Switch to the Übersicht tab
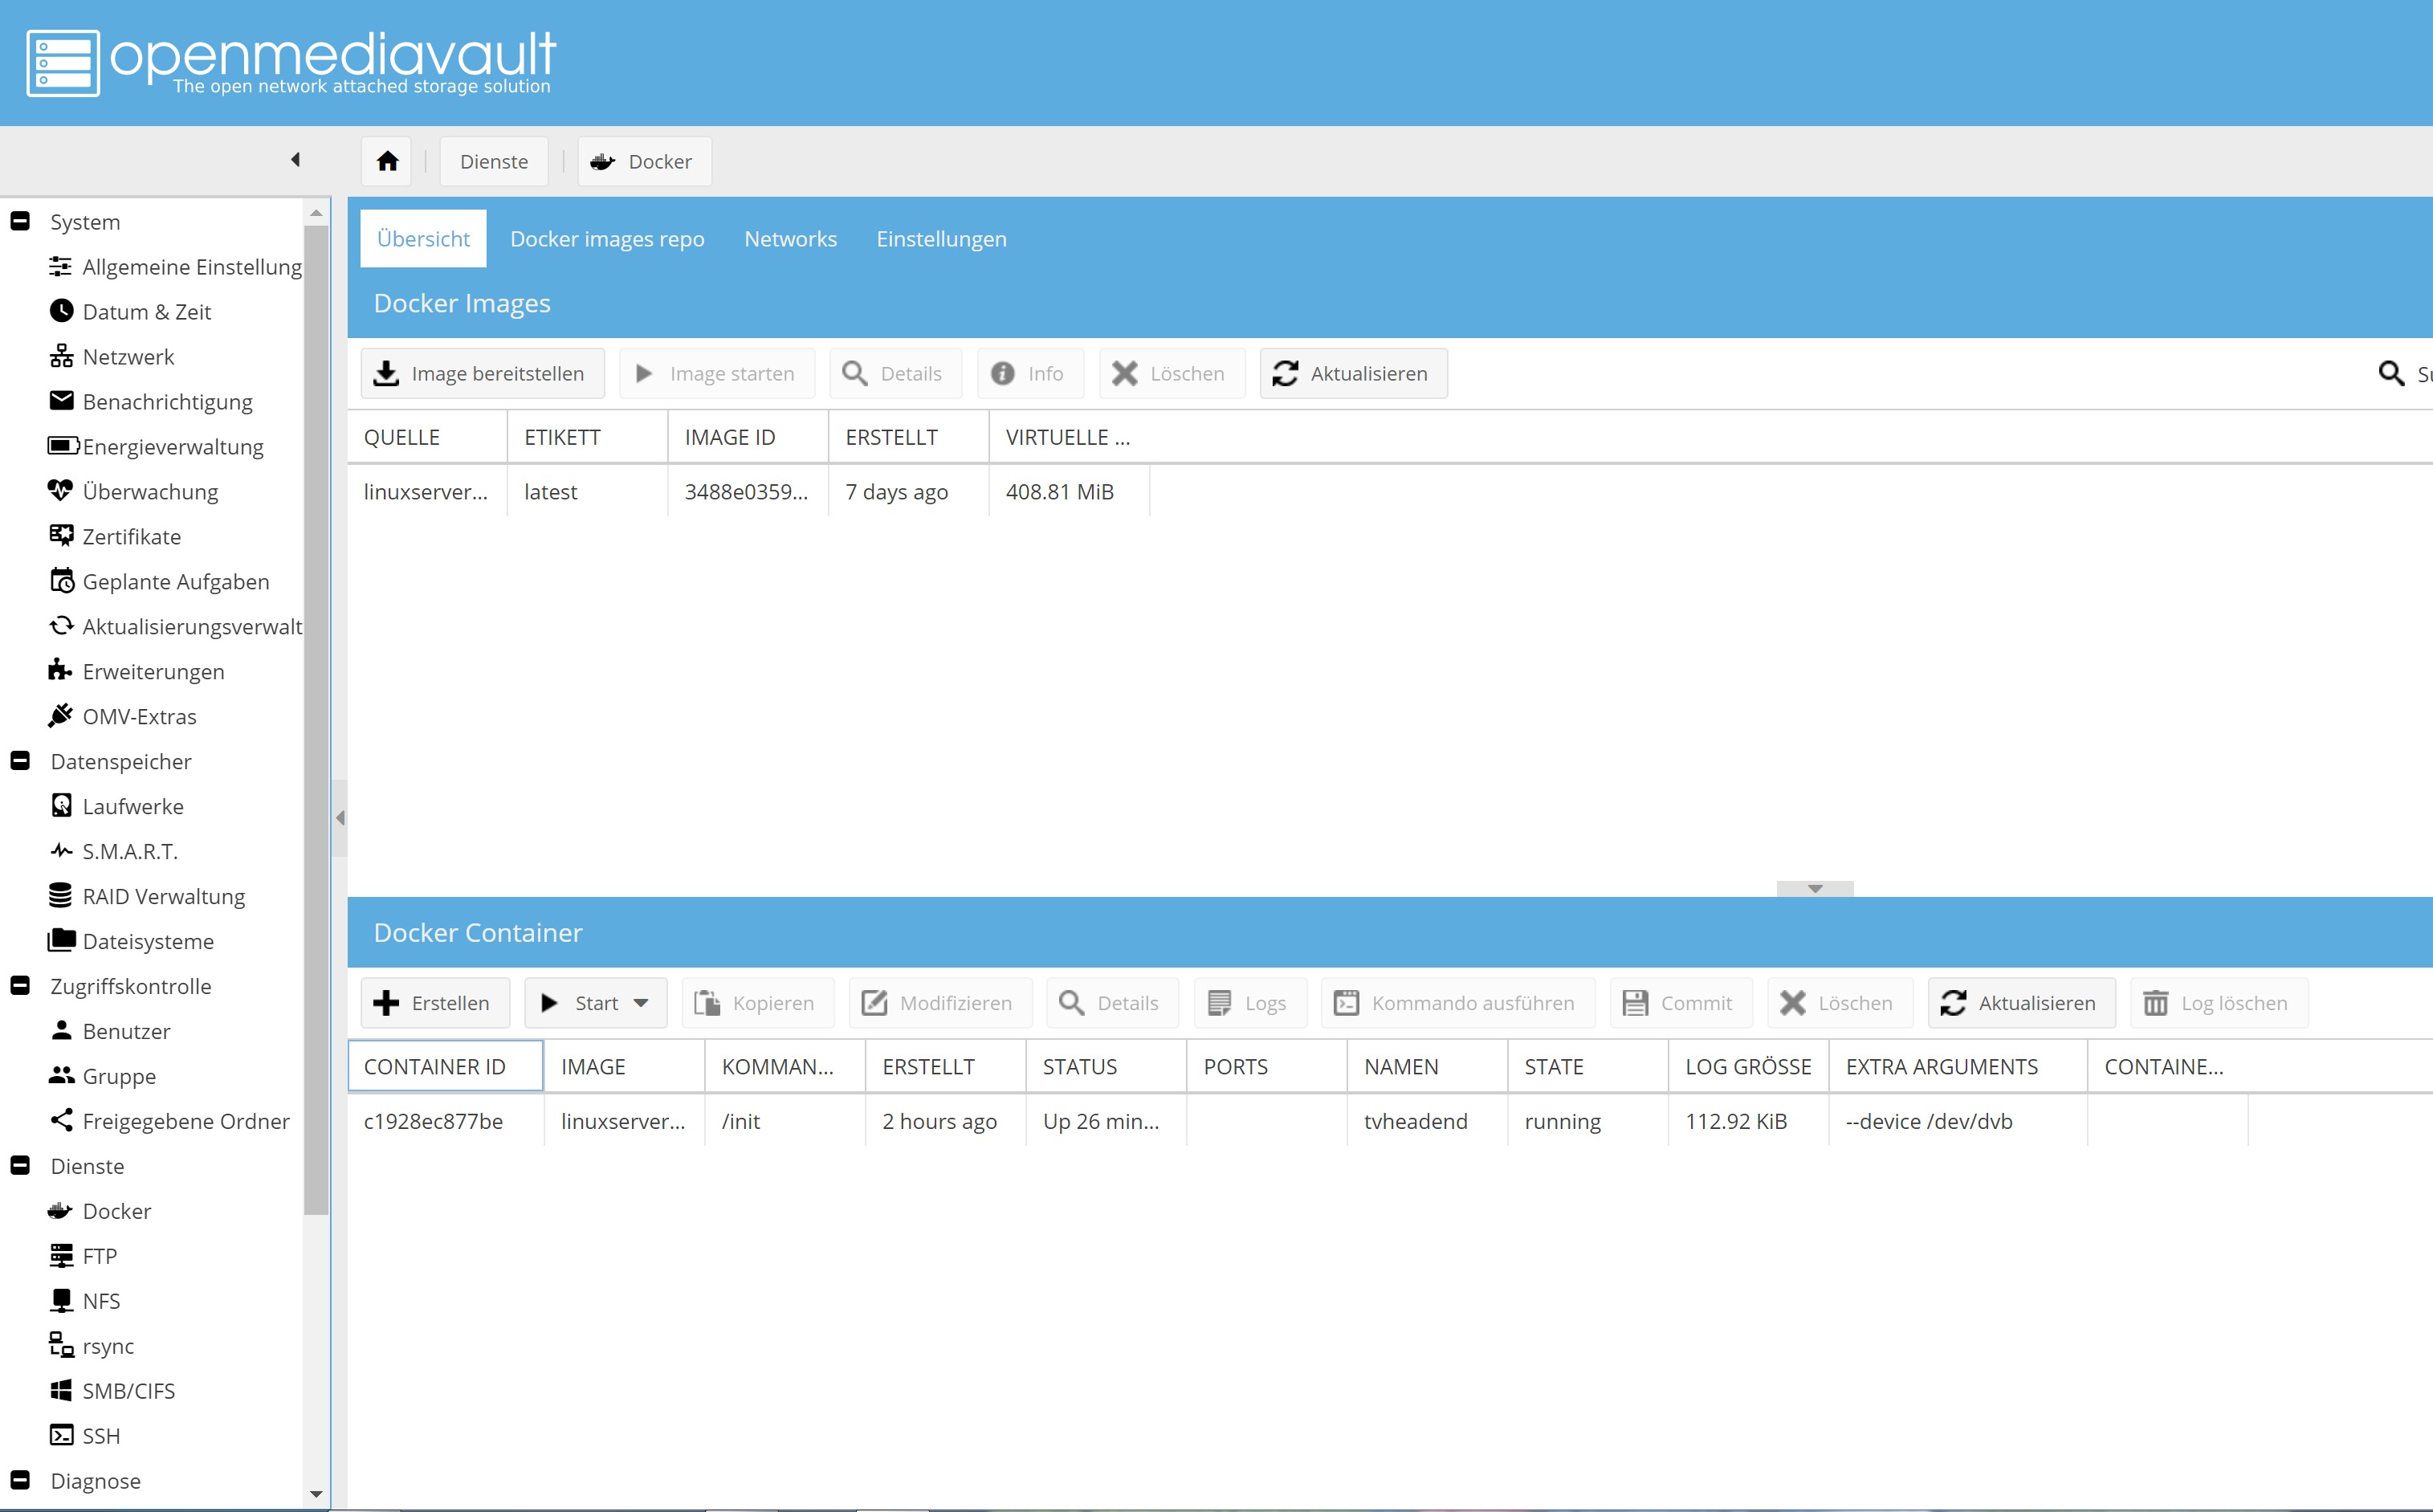 tap(423, 239)
